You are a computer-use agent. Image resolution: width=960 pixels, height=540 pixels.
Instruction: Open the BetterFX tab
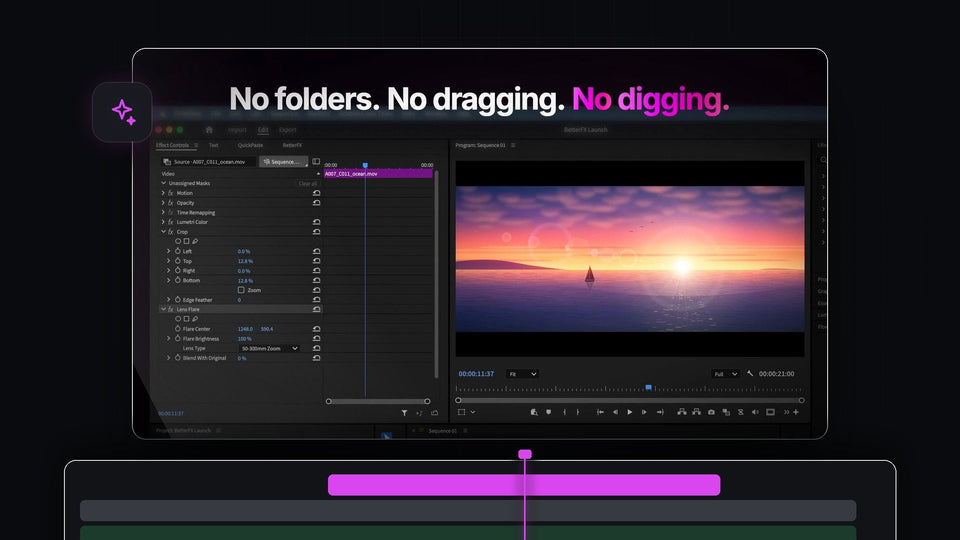[x=292, y=145]
